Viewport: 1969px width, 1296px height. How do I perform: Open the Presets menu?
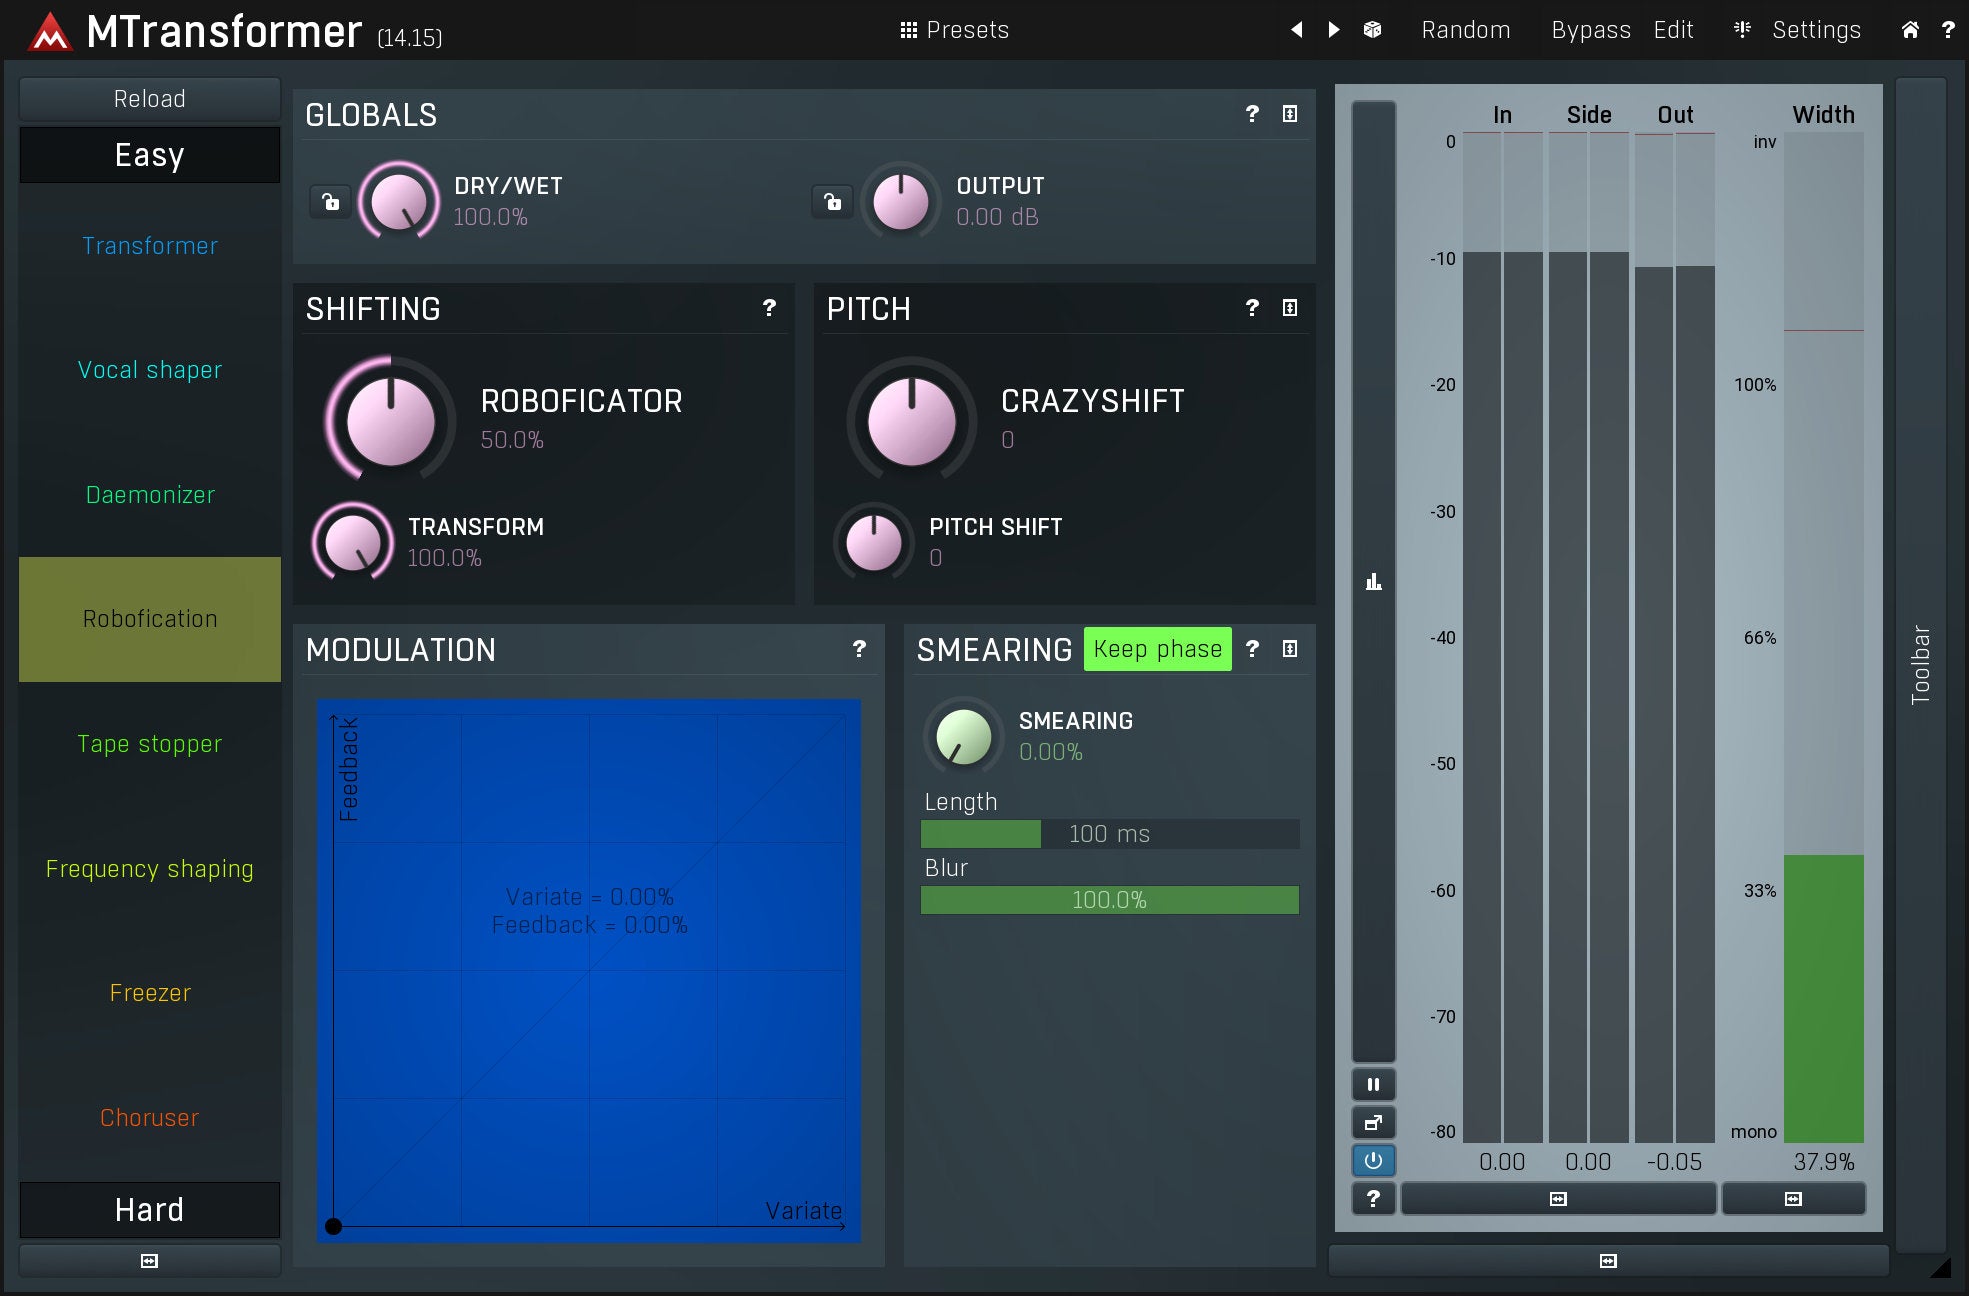954,30
